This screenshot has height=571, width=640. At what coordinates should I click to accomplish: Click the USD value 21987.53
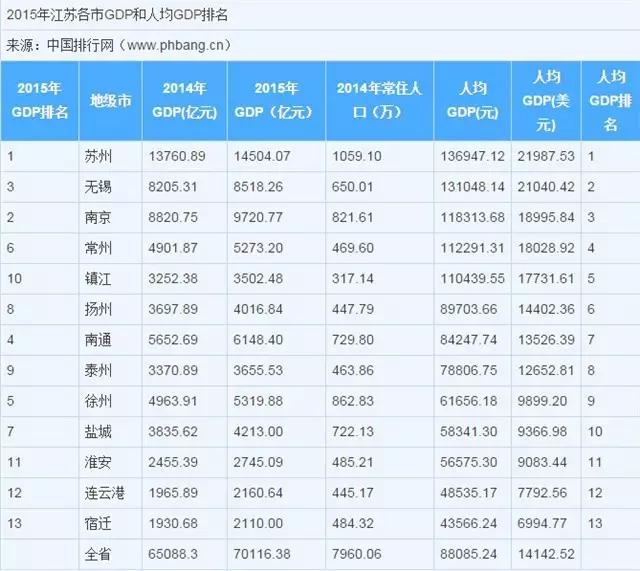coord(546,156)
